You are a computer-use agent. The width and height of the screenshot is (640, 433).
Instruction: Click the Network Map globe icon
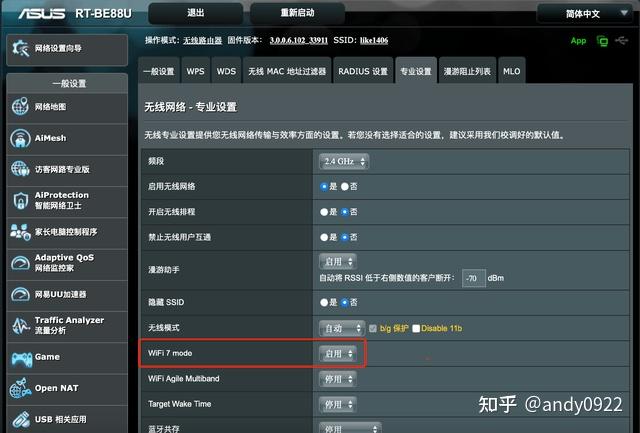coord(20,107)
